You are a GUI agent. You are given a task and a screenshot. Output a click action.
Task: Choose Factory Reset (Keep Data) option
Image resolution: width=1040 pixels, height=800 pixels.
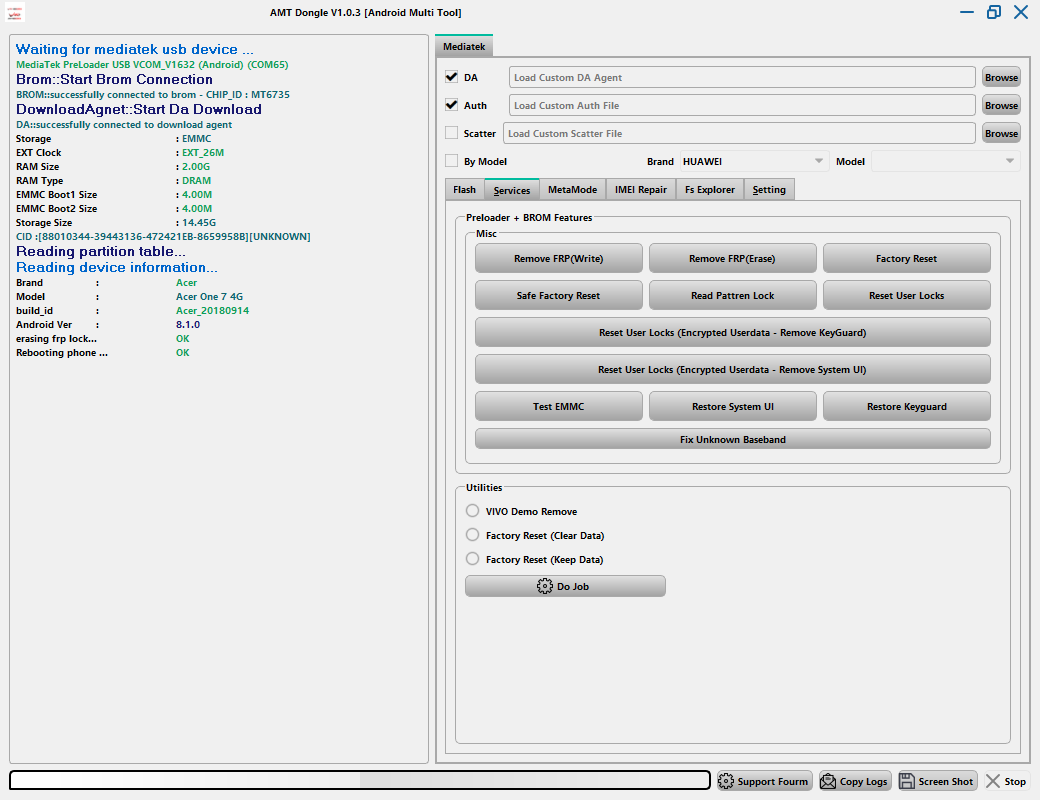click(x=473, y=559)
